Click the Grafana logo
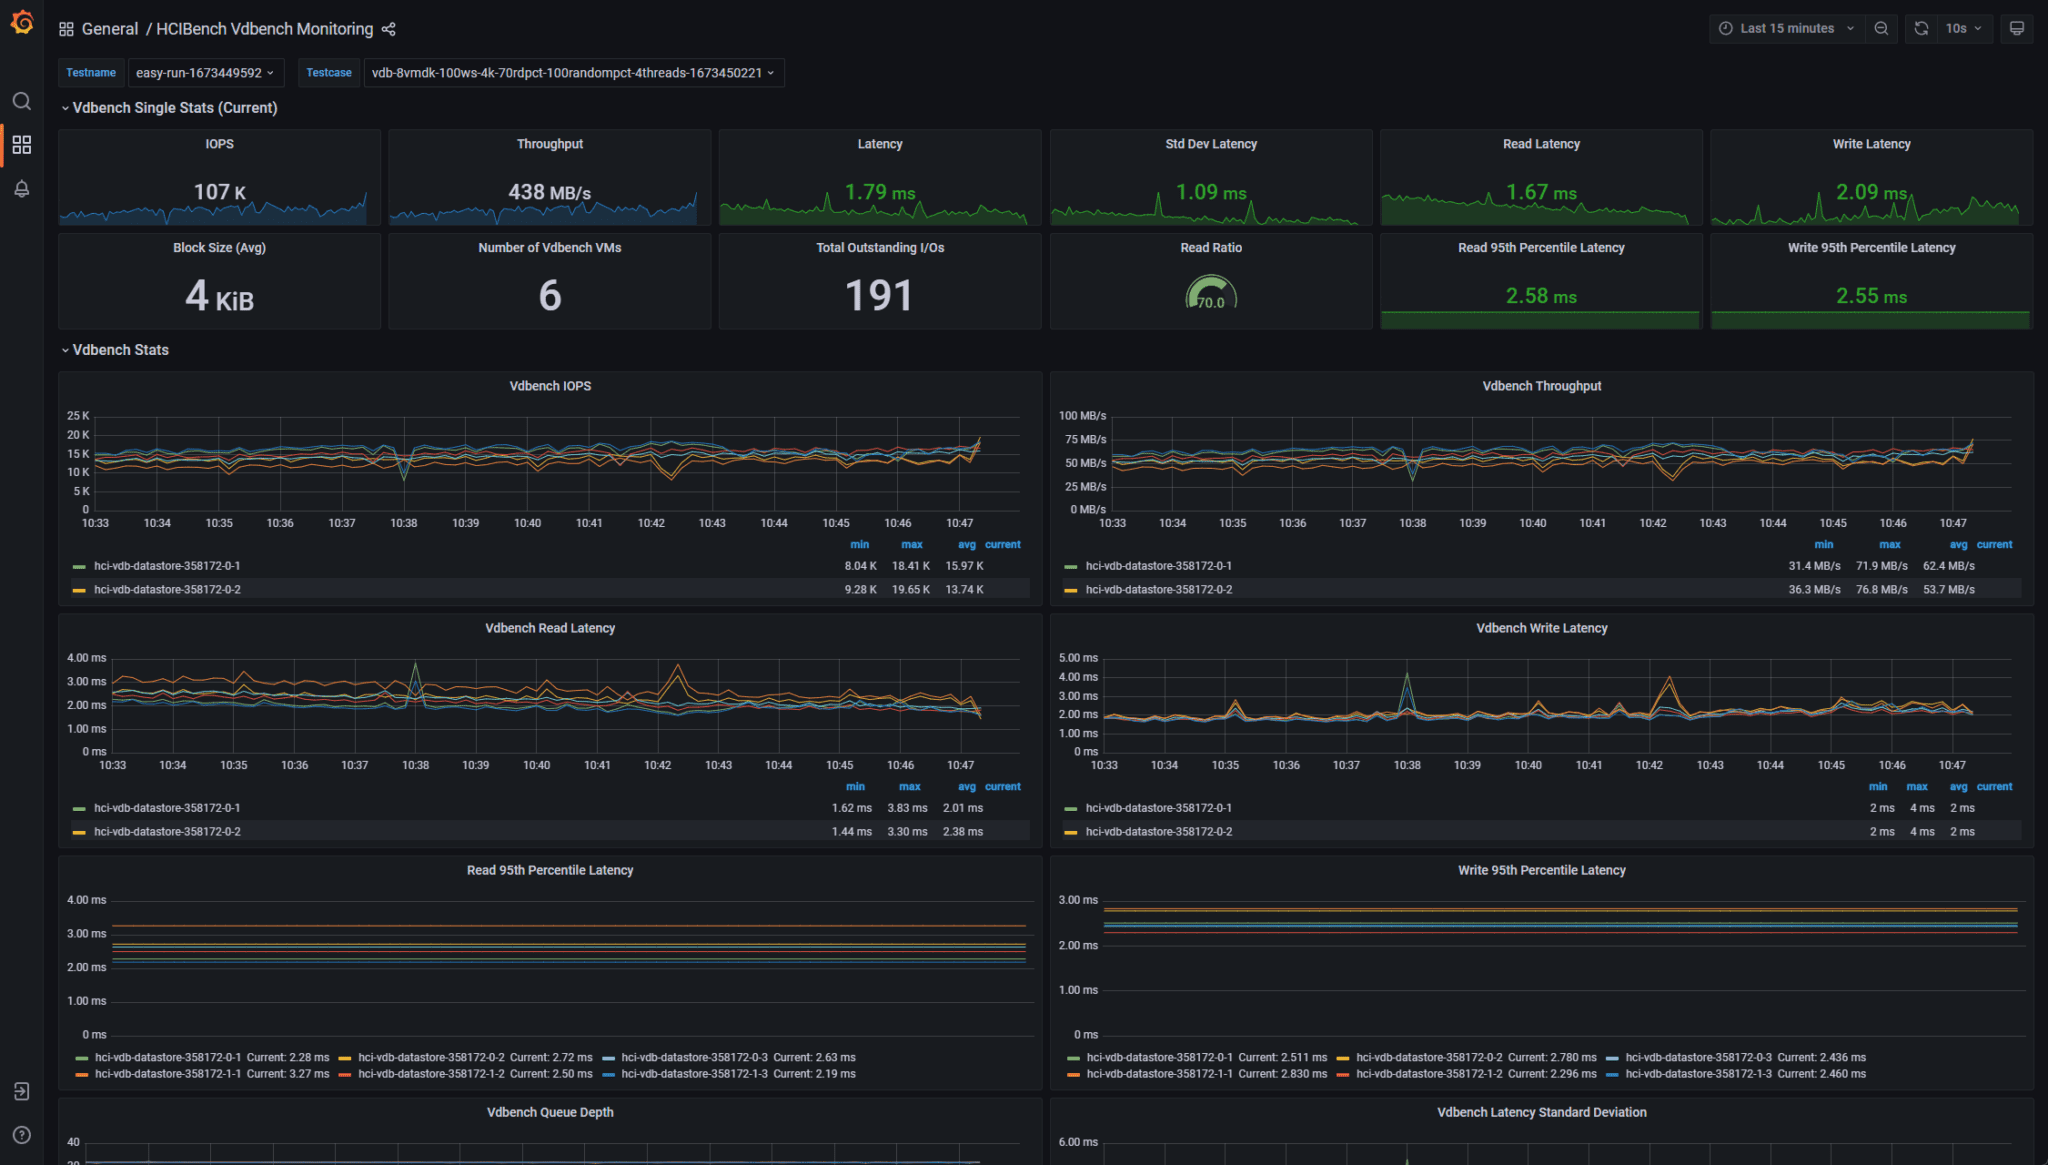 pos(22,22)
